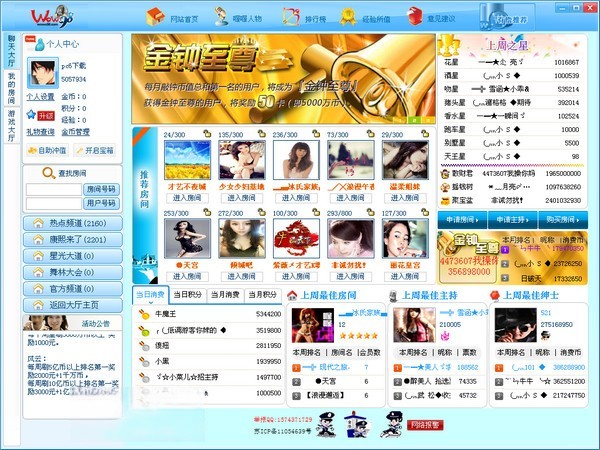Click 返回大厅主页 button

click(x=73, y=305)
